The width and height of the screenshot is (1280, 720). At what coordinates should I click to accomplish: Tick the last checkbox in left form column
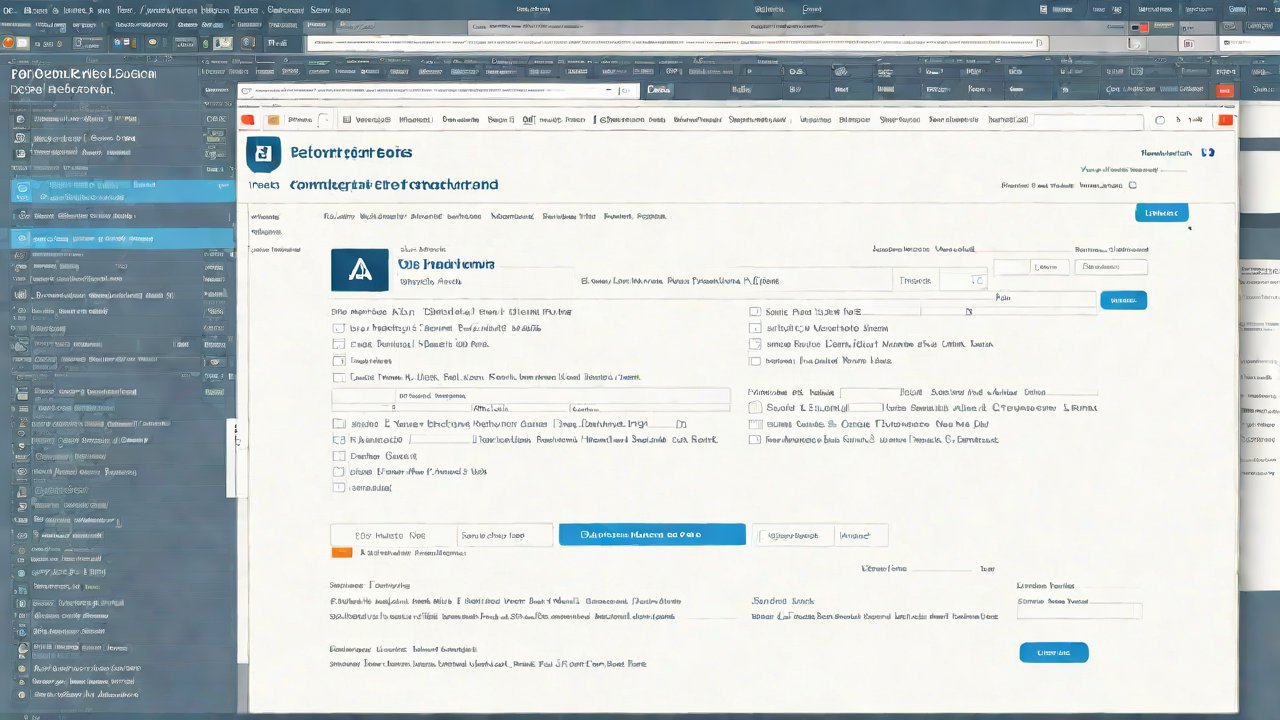click(339, 488)
